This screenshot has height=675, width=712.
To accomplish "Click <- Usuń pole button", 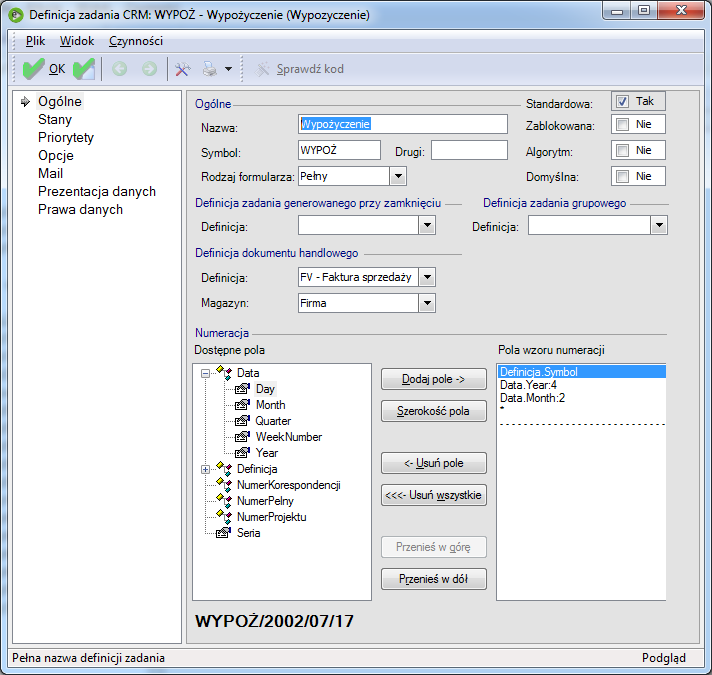I will 434,463.
